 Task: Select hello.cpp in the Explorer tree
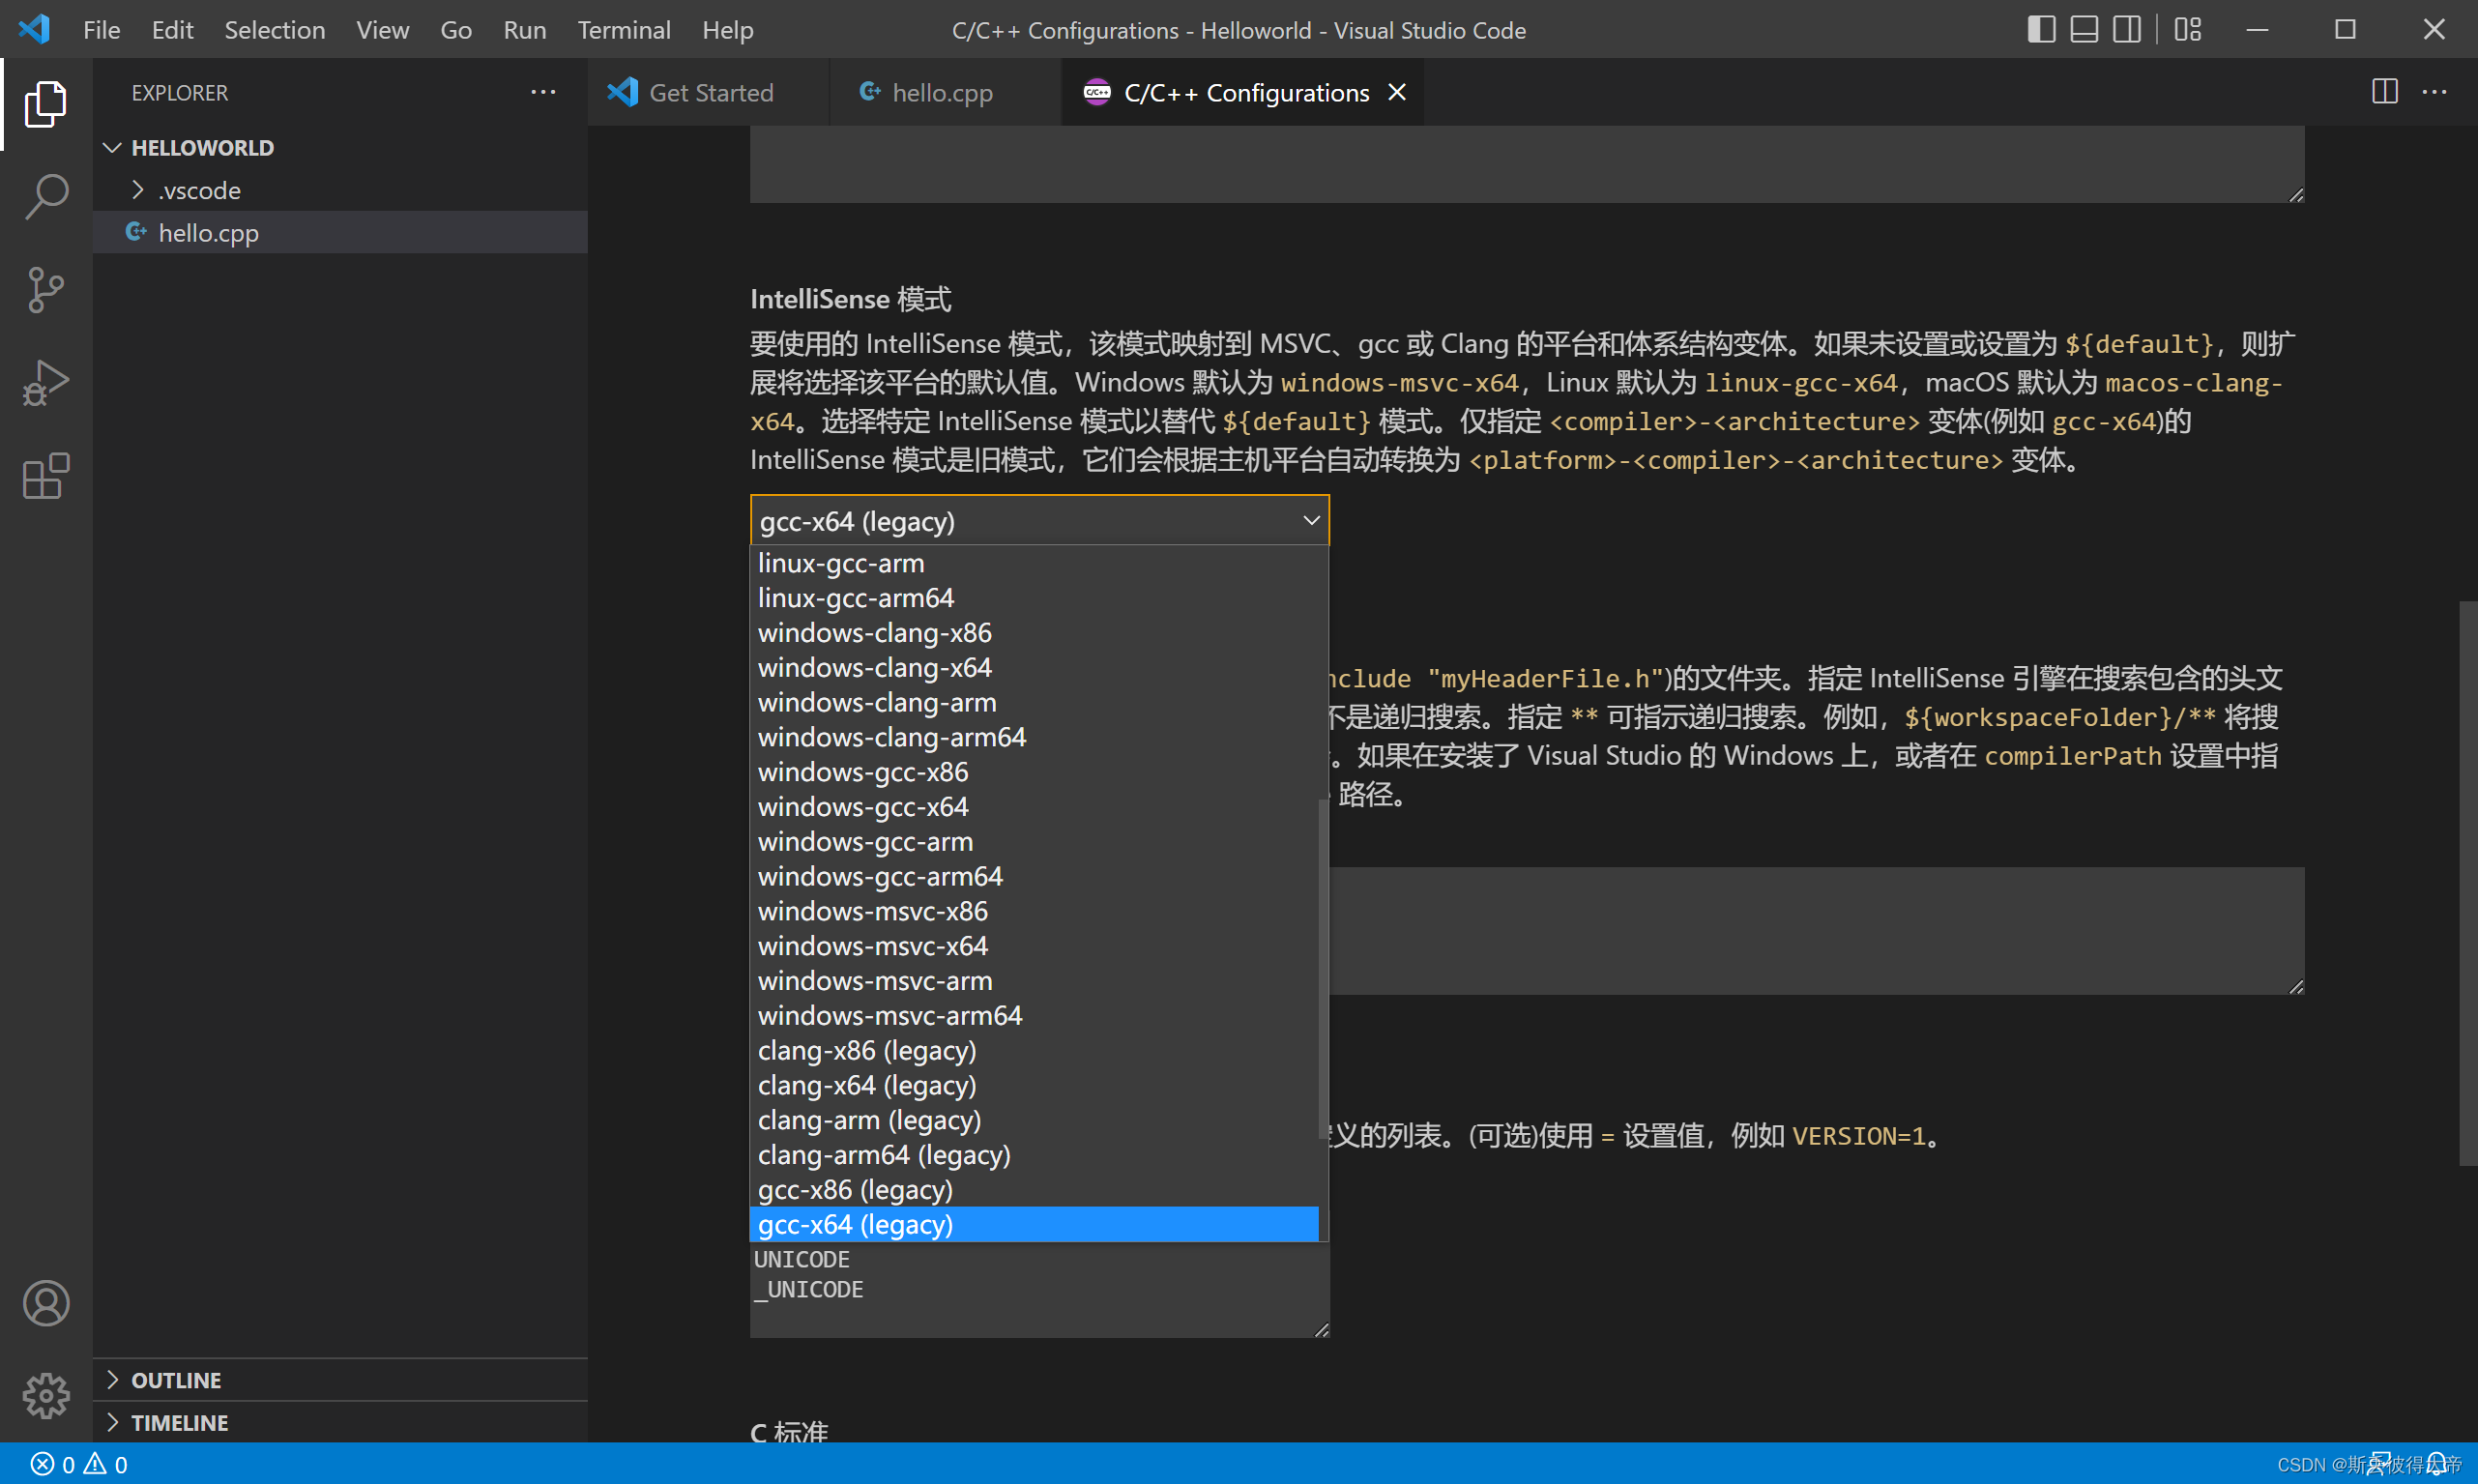tap(340, 233)
